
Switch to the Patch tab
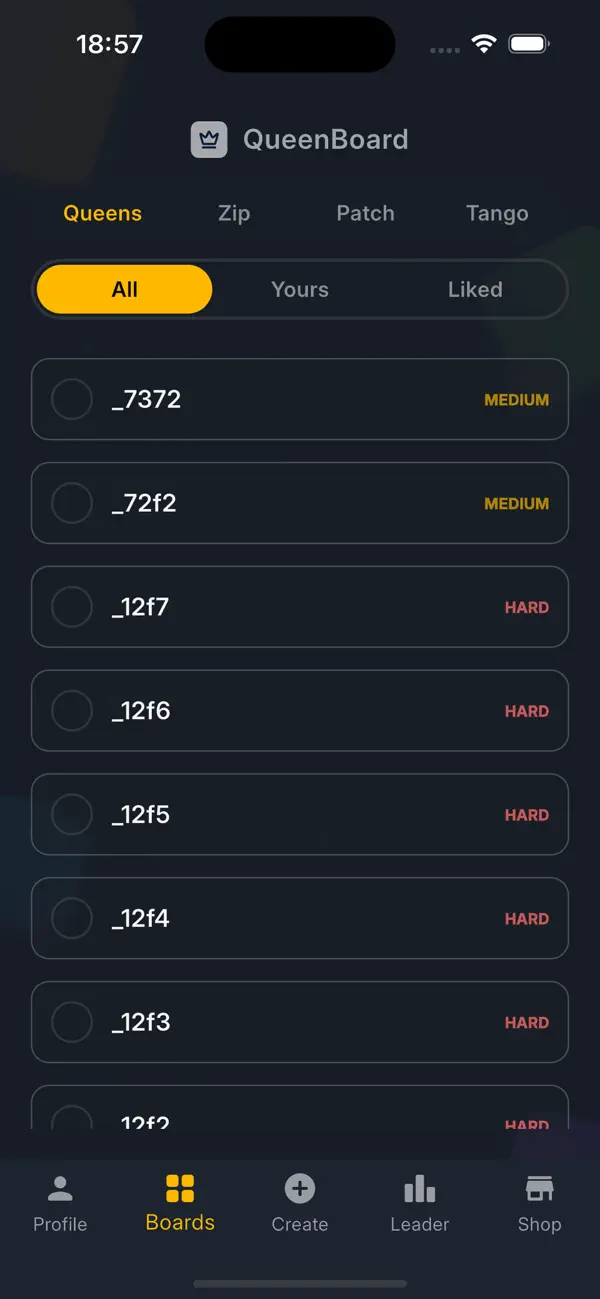click(x=365, y=213)
